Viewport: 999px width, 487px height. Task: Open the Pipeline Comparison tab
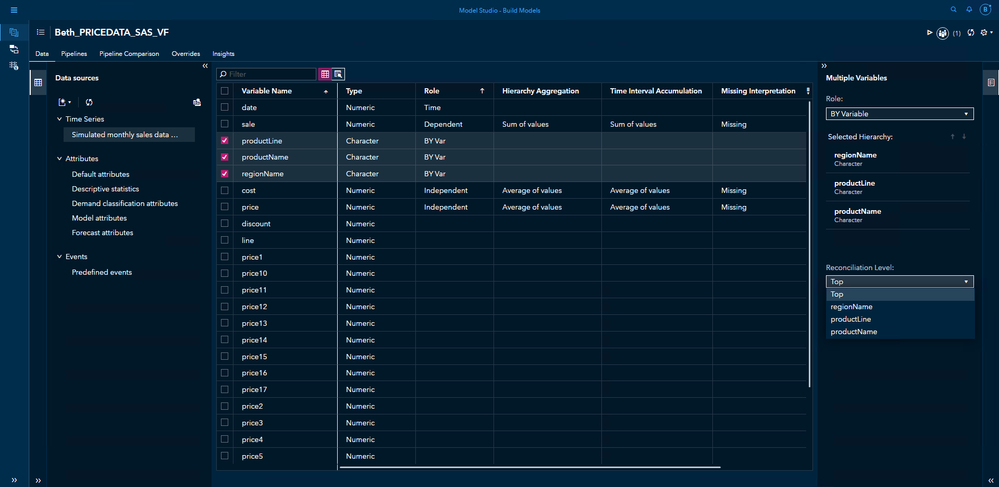pyautogui.click(x=129, y=54)
